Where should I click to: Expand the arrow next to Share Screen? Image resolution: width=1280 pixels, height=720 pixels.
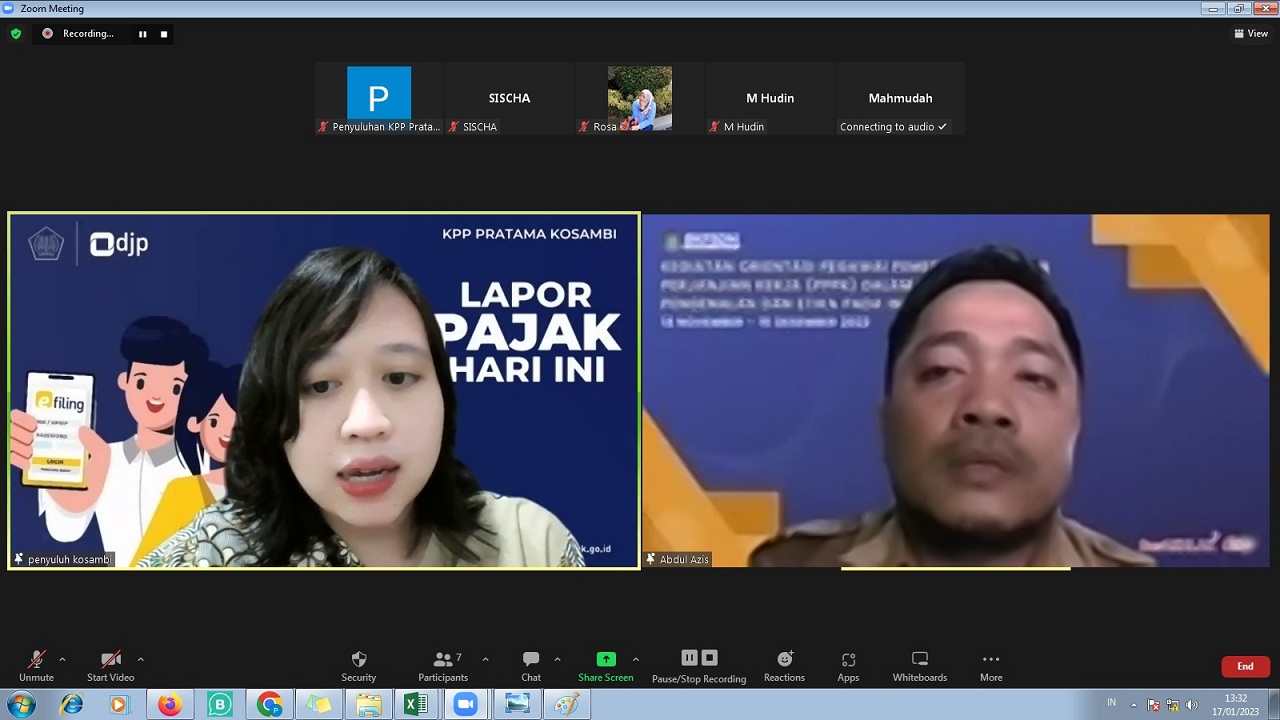point(636,659)
